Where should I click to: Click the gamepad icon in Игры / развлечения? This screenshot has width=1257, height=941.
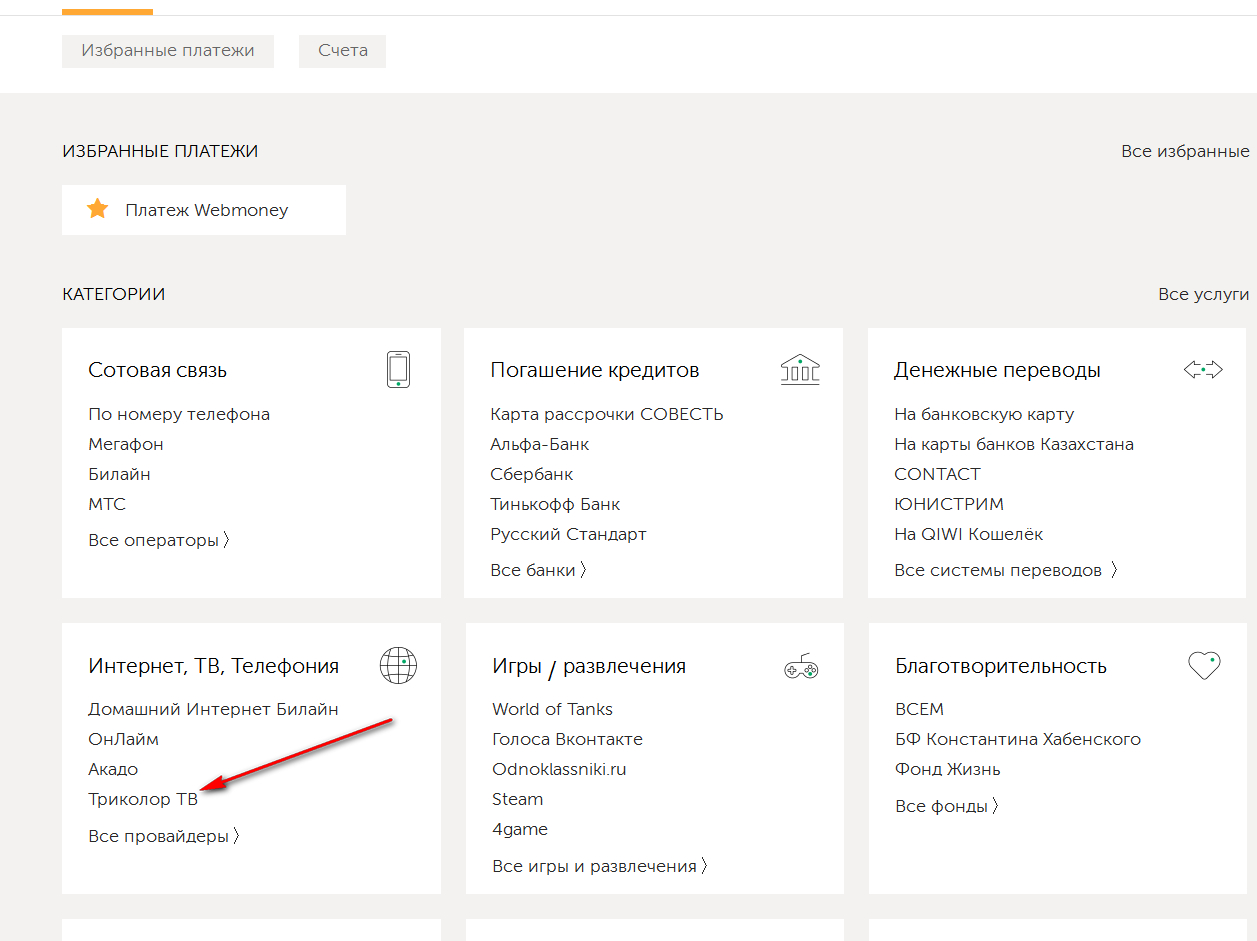[x=801, y=666]
